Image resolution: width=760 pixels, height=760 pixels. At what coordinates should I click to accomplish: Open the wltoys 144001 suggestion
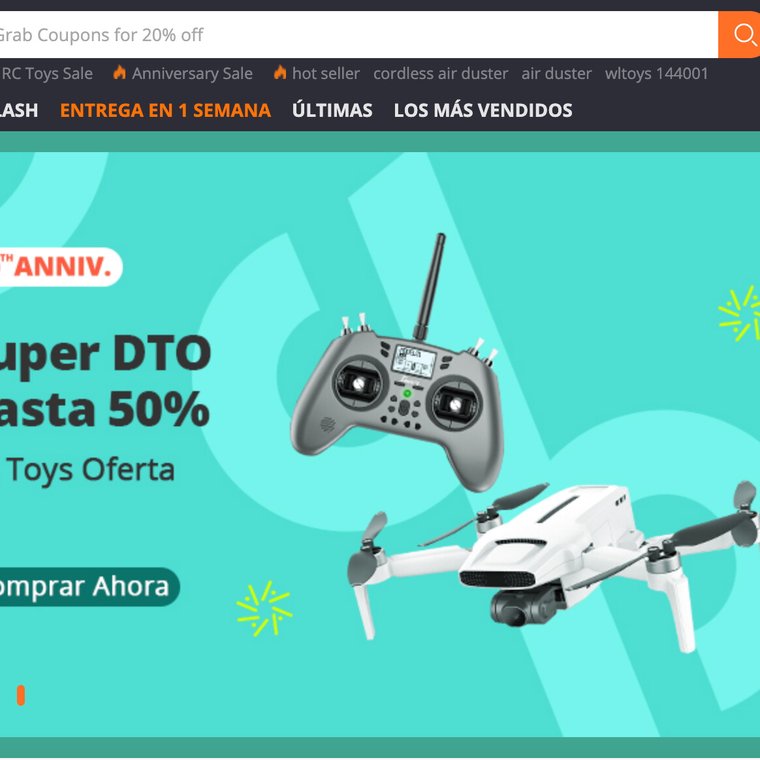(656, 74)
